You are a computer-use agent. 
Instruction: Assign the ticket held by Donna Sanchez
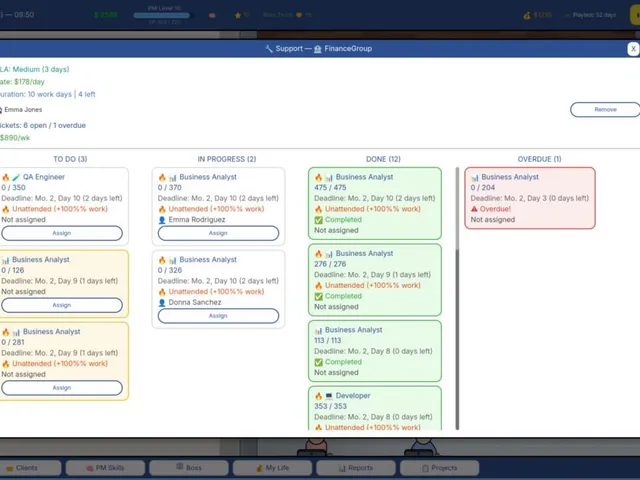point(218,316)
